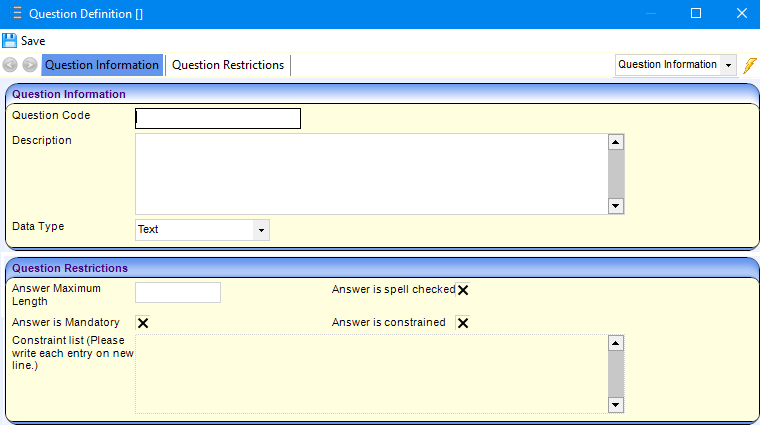Image resolution: width=760 pixels, height=425 pixels.
Task: Enable Answer is constrained checkbox
Action: coord(463,323)
